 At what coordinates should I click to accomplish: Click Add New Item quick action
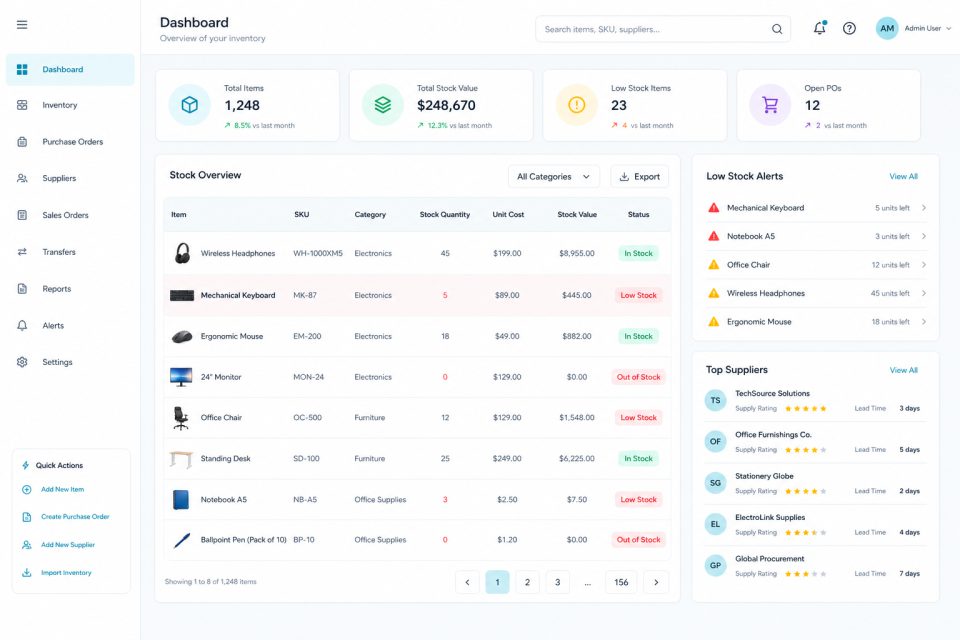pos(54,489)
